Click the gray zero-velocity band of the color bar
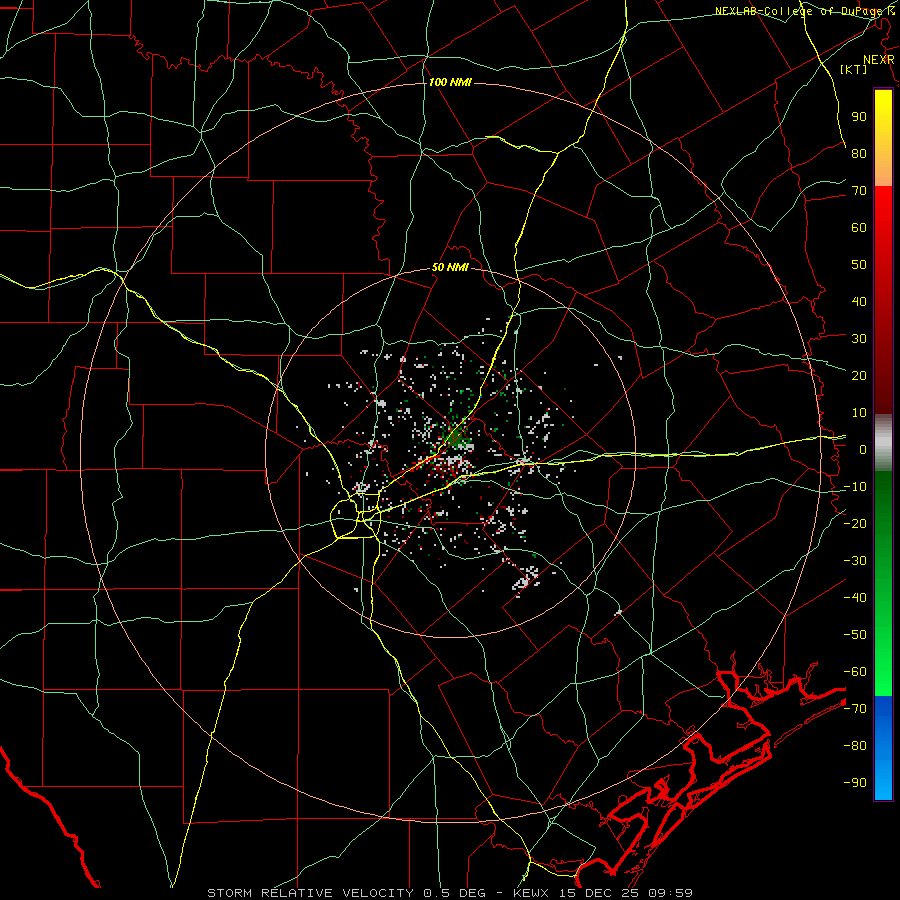This screenshot has width=900, height=900. click(883, 442)
